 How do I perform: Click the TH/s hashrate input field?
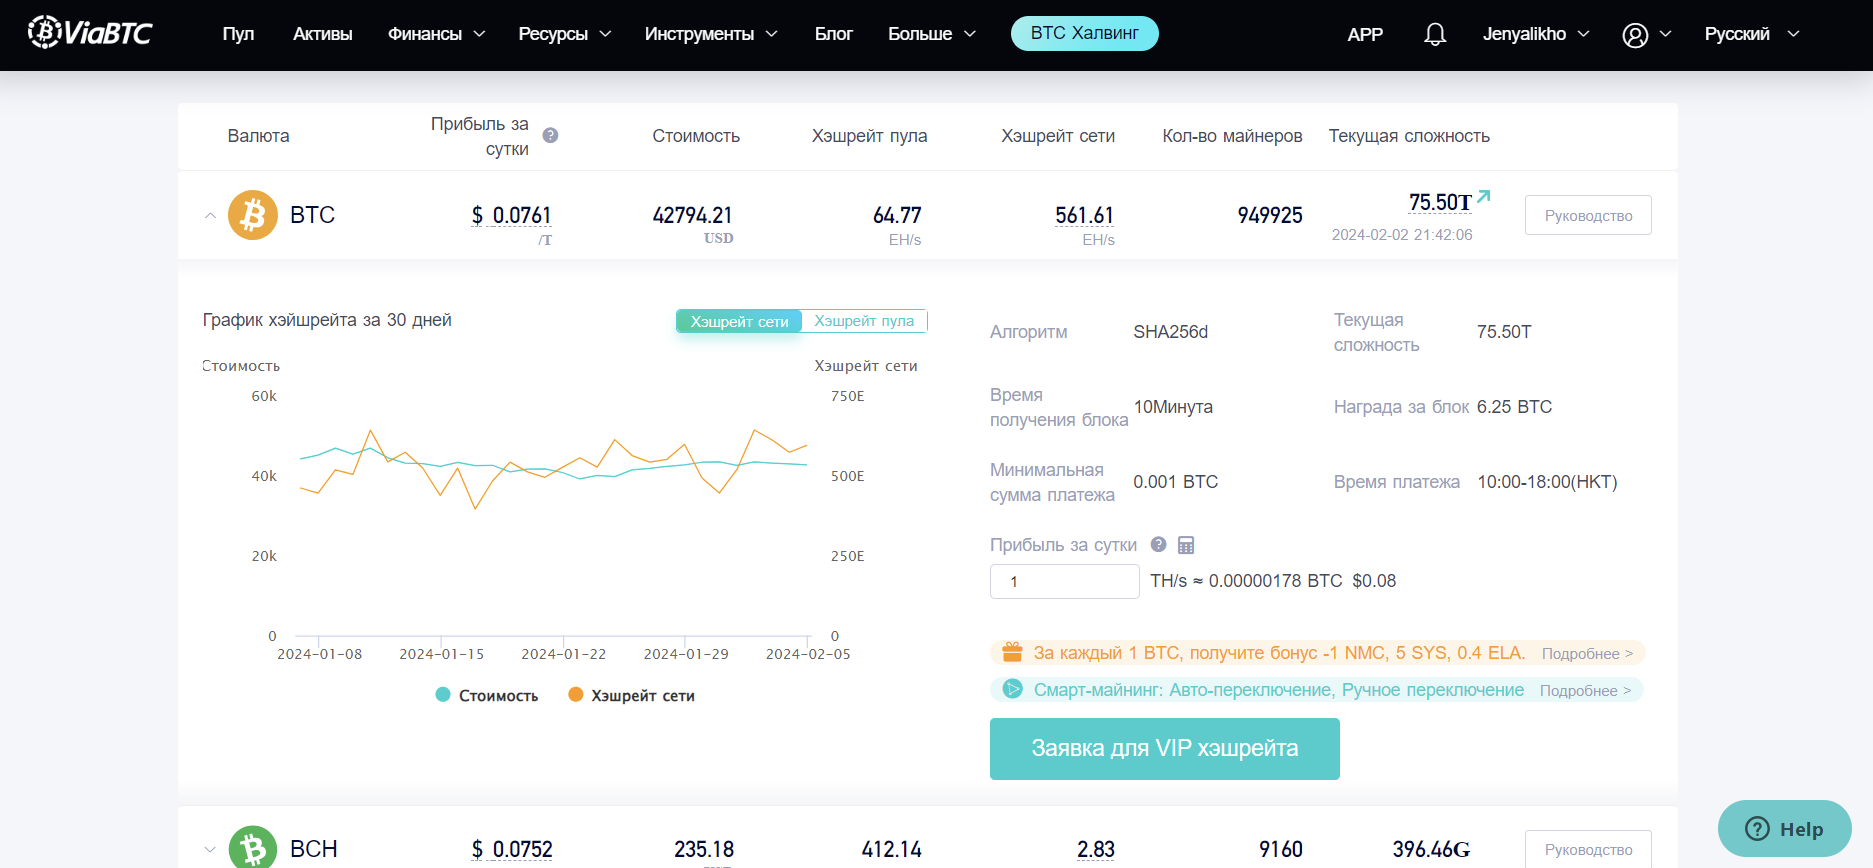[x=1064, y=581]
